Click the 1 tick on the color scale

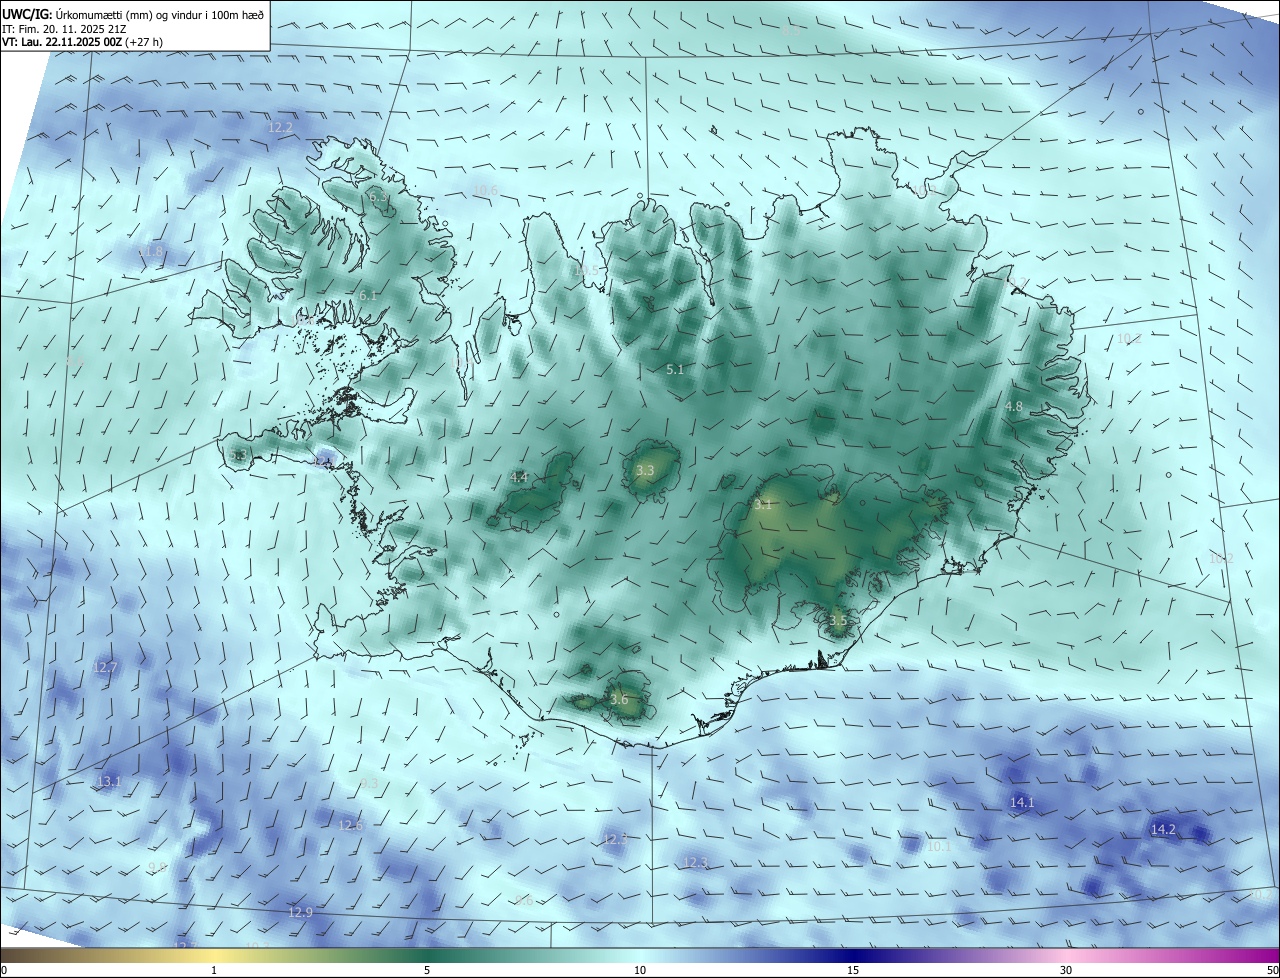214,970
